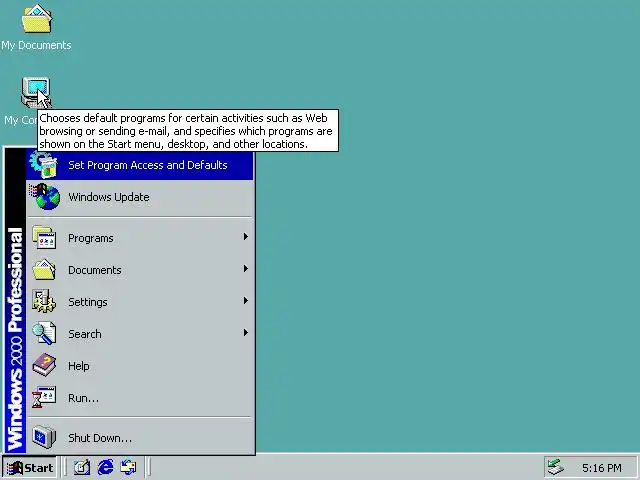Click the Settings gear icon in Start menu
Screen dimensions: 640x480
pyautogui.click(x=44, y=301)
